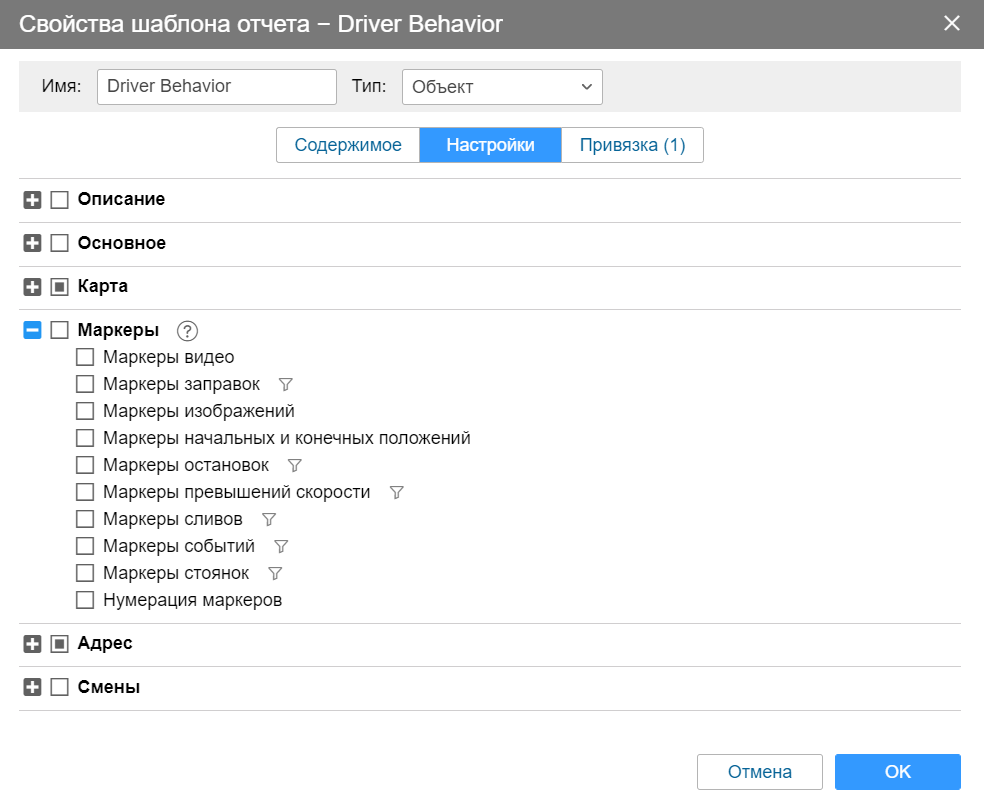Expand the Описание section
984x800 pixels.
point(32,200)
